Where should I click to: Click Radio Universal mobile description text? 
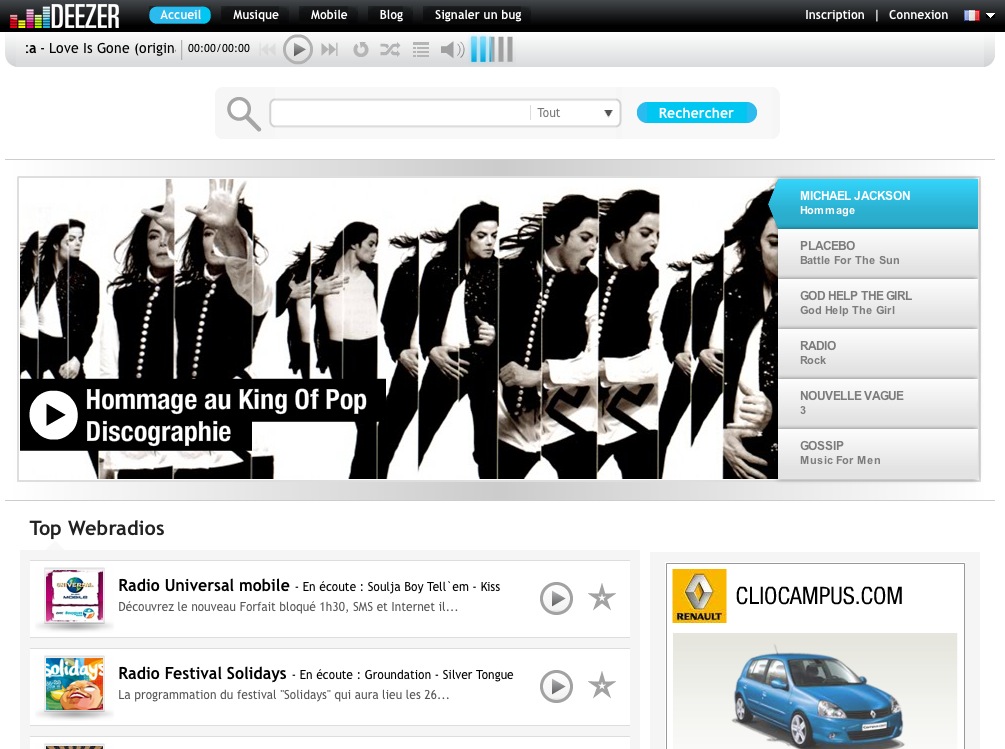288,607
